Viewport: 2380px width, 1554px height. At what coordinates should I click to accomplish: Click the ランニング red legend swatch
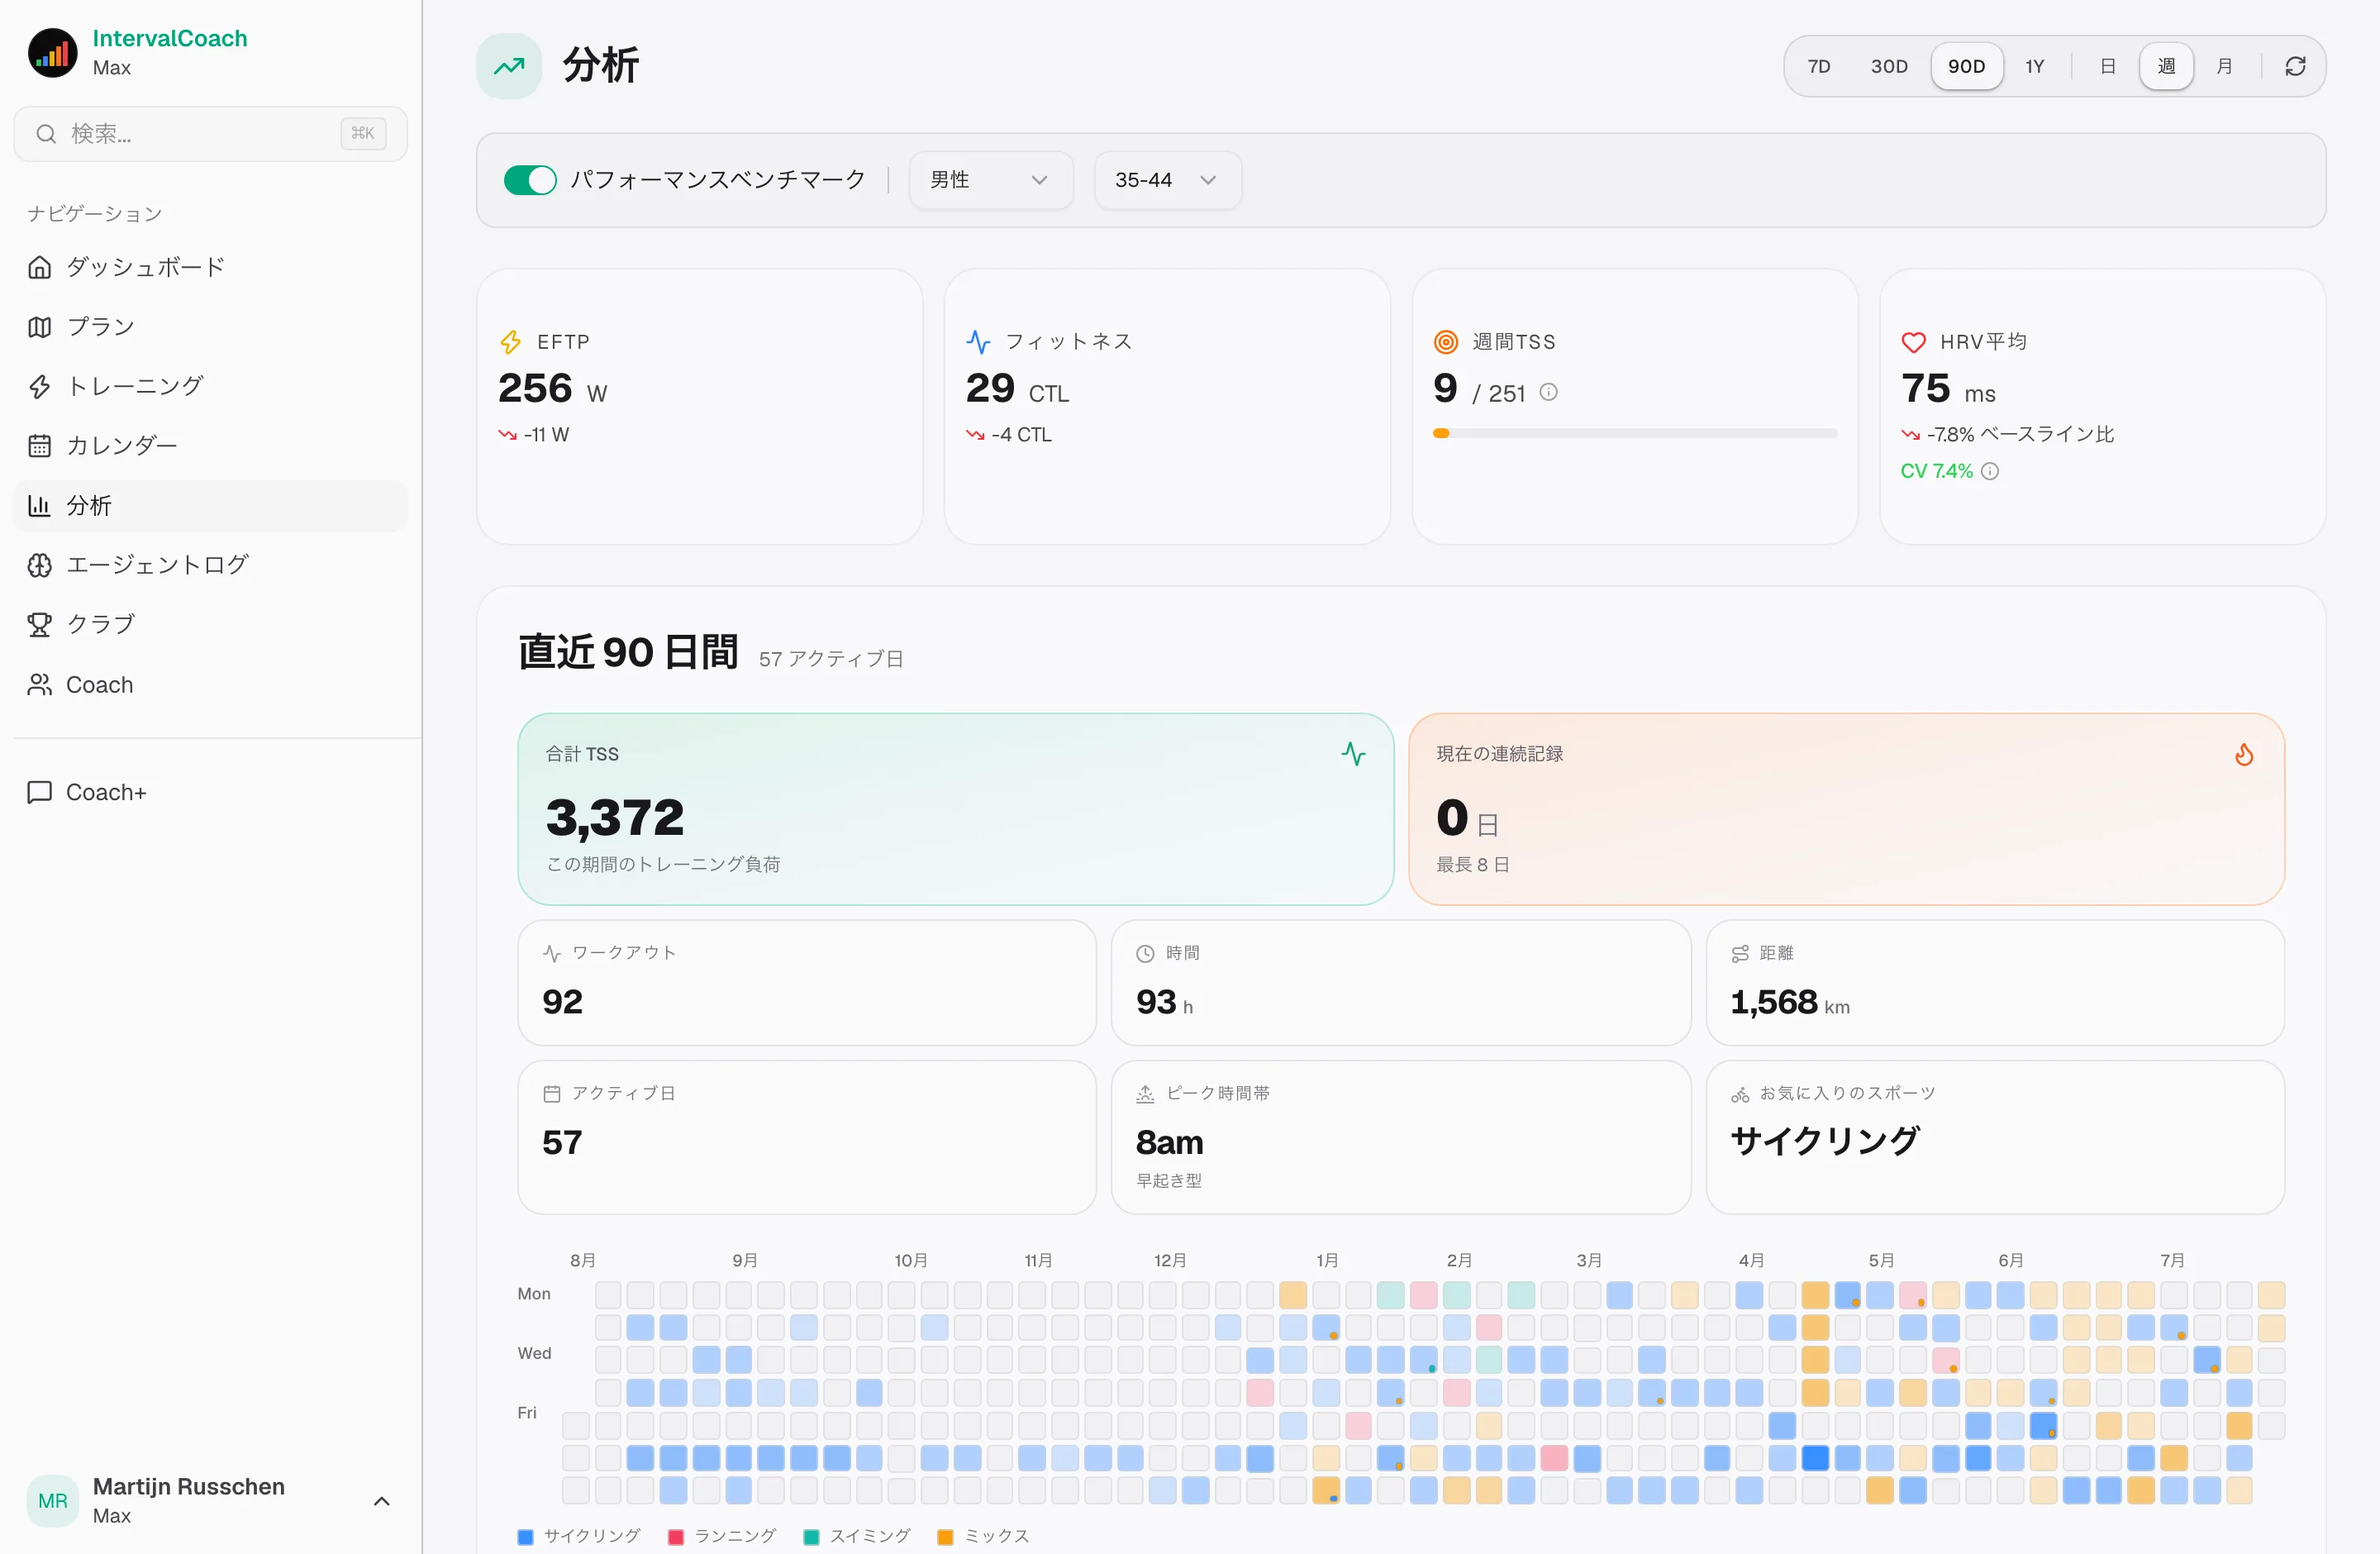click(x=676, y=1537)
